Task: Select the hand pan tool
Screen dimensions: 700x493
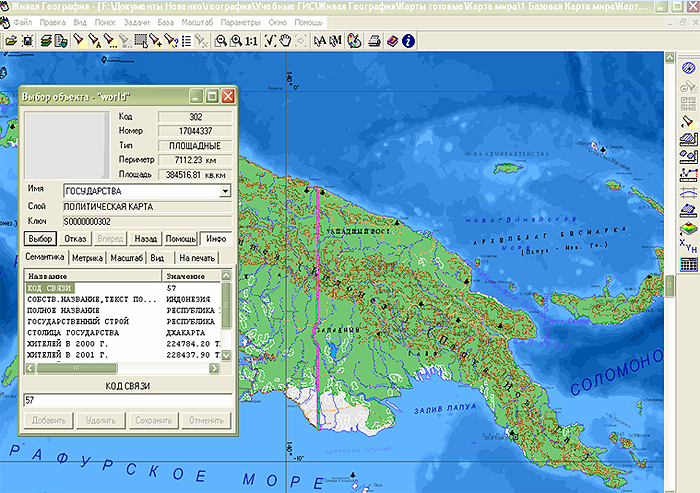Action: click(x=285, y=41)
